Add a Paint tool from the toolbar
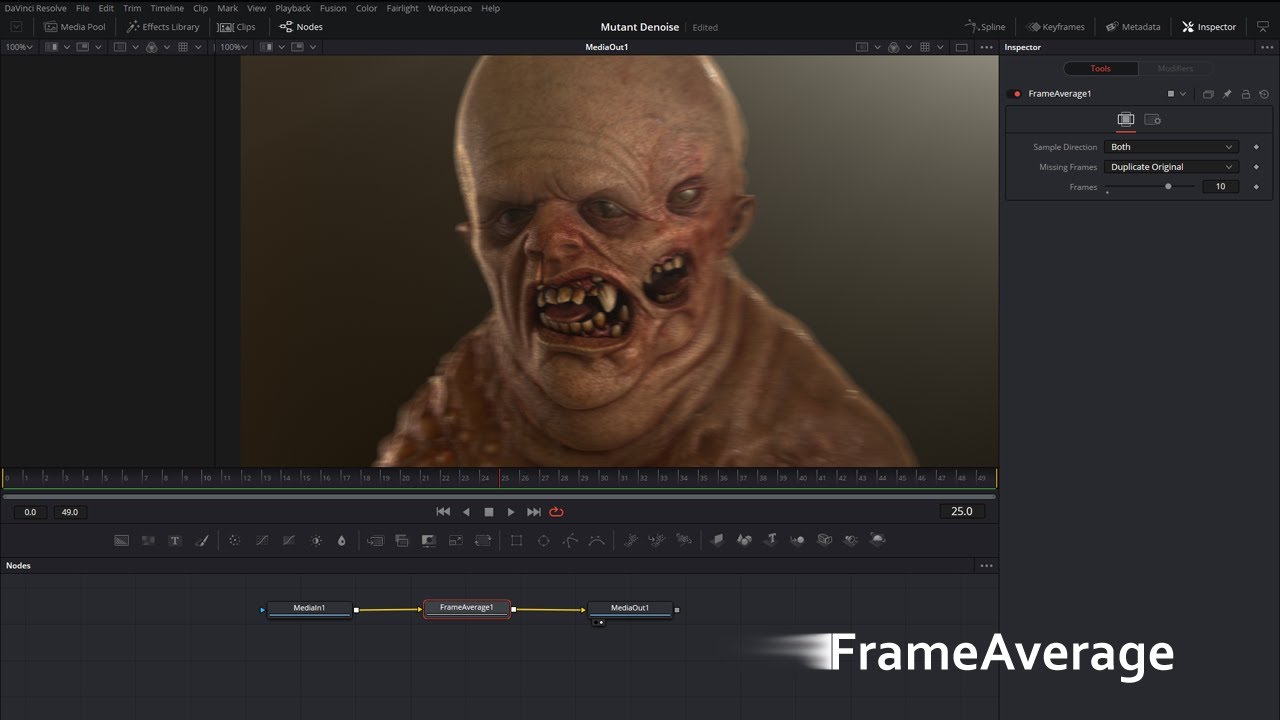The height and width of the screenshot is (720, 1280). tap(201, 540)
